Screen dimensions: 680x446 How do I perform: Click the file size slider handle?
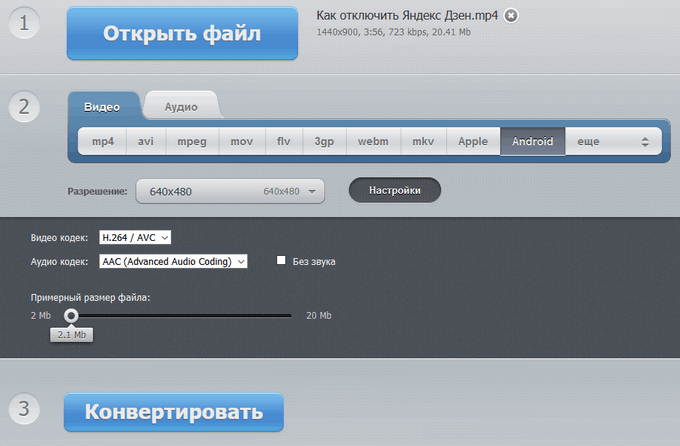click(71, 315)
